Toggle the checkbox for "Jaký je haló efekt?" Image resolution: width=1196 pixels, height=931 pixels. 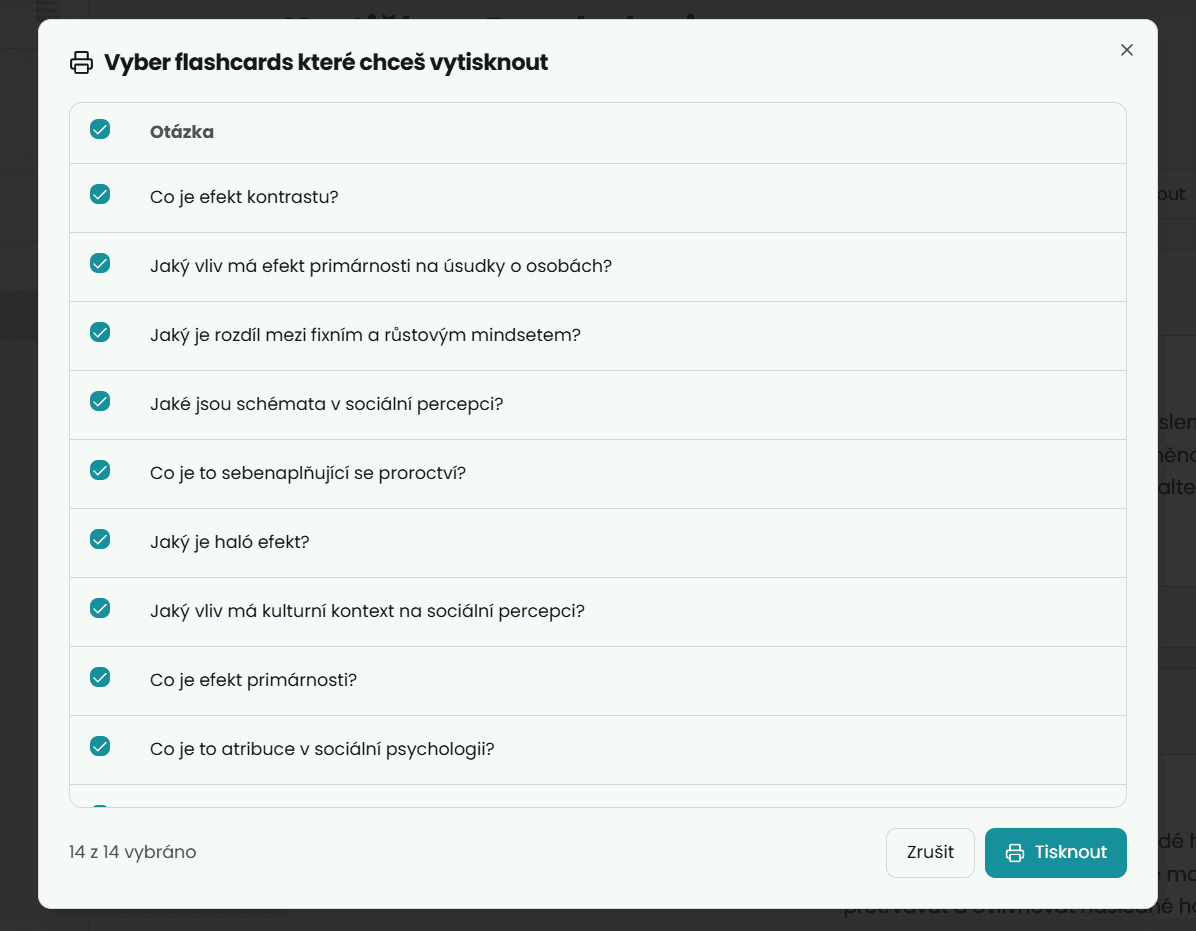100,539
